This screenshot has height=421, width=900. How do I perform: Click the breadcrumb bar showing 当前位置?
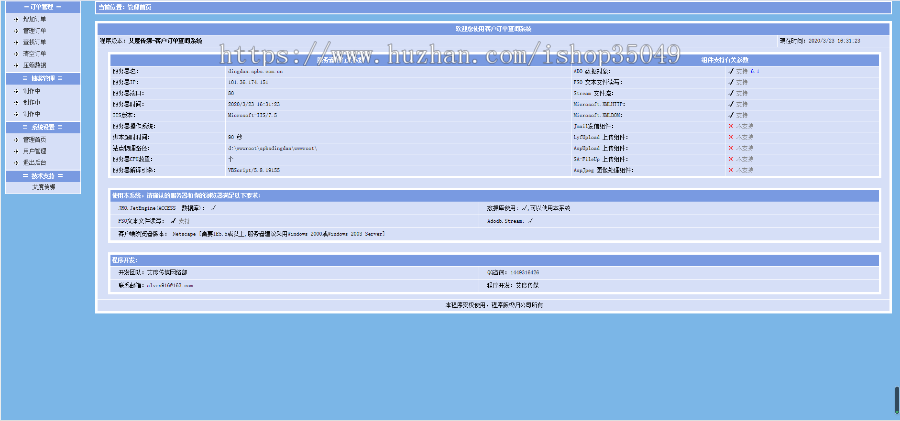pyautogui.click(x=493, y=7)
